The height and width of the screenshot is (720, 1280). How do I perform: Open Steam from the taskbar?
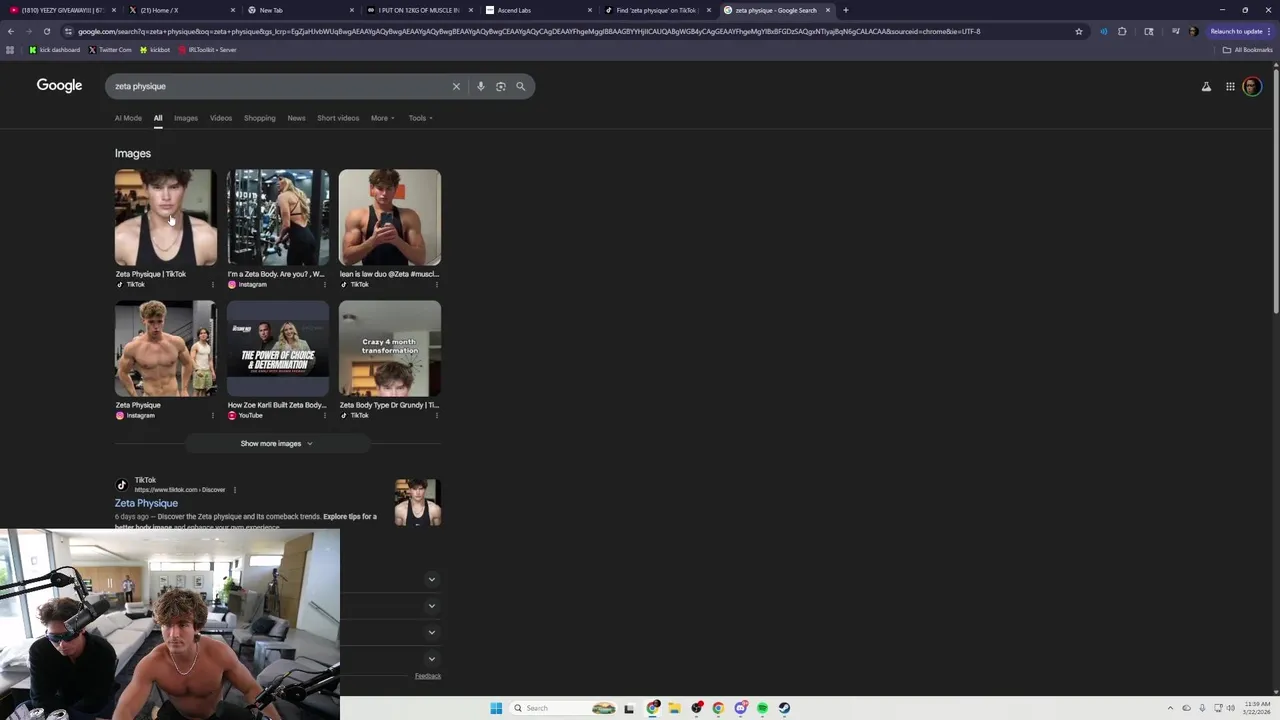[784, 708]
